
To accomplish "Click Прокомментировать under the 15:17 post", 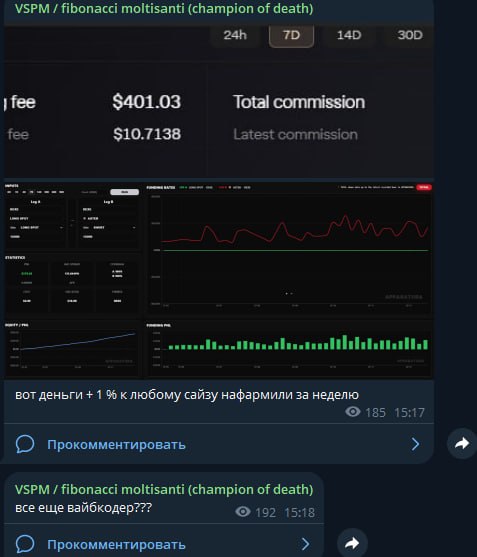I will point(116,444).
